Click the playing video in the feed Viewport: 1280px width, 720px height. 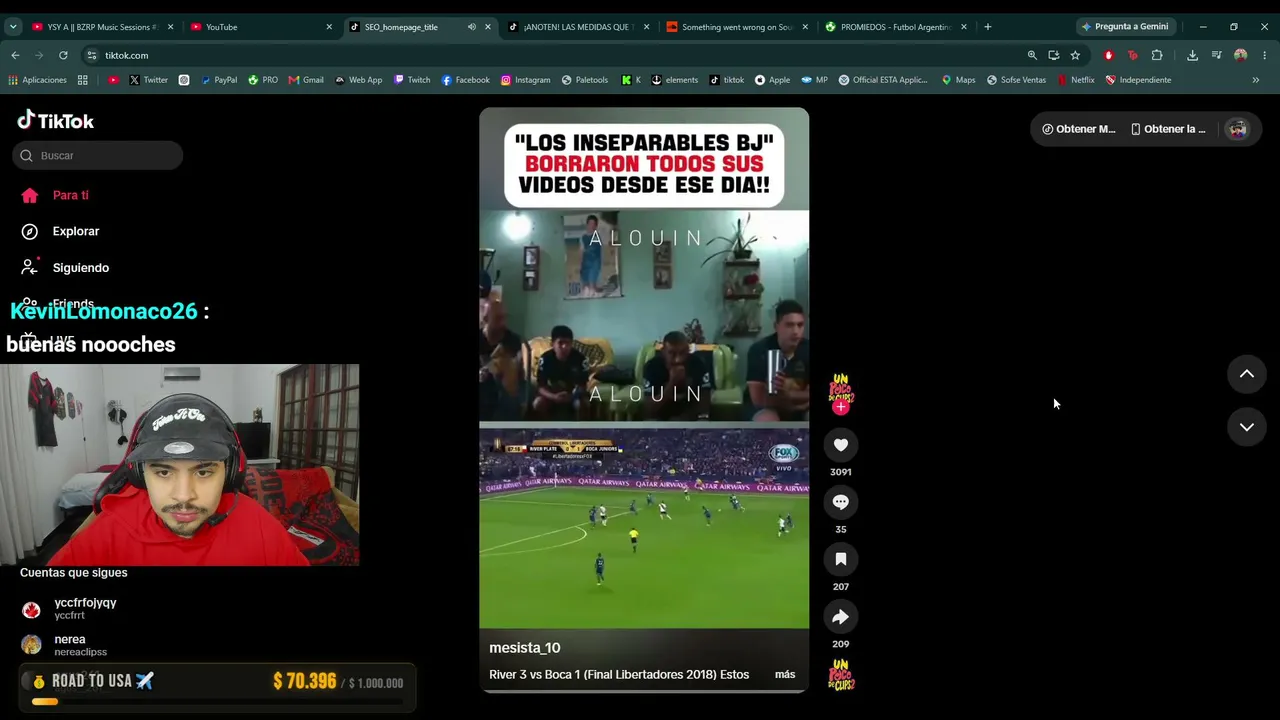644,400
